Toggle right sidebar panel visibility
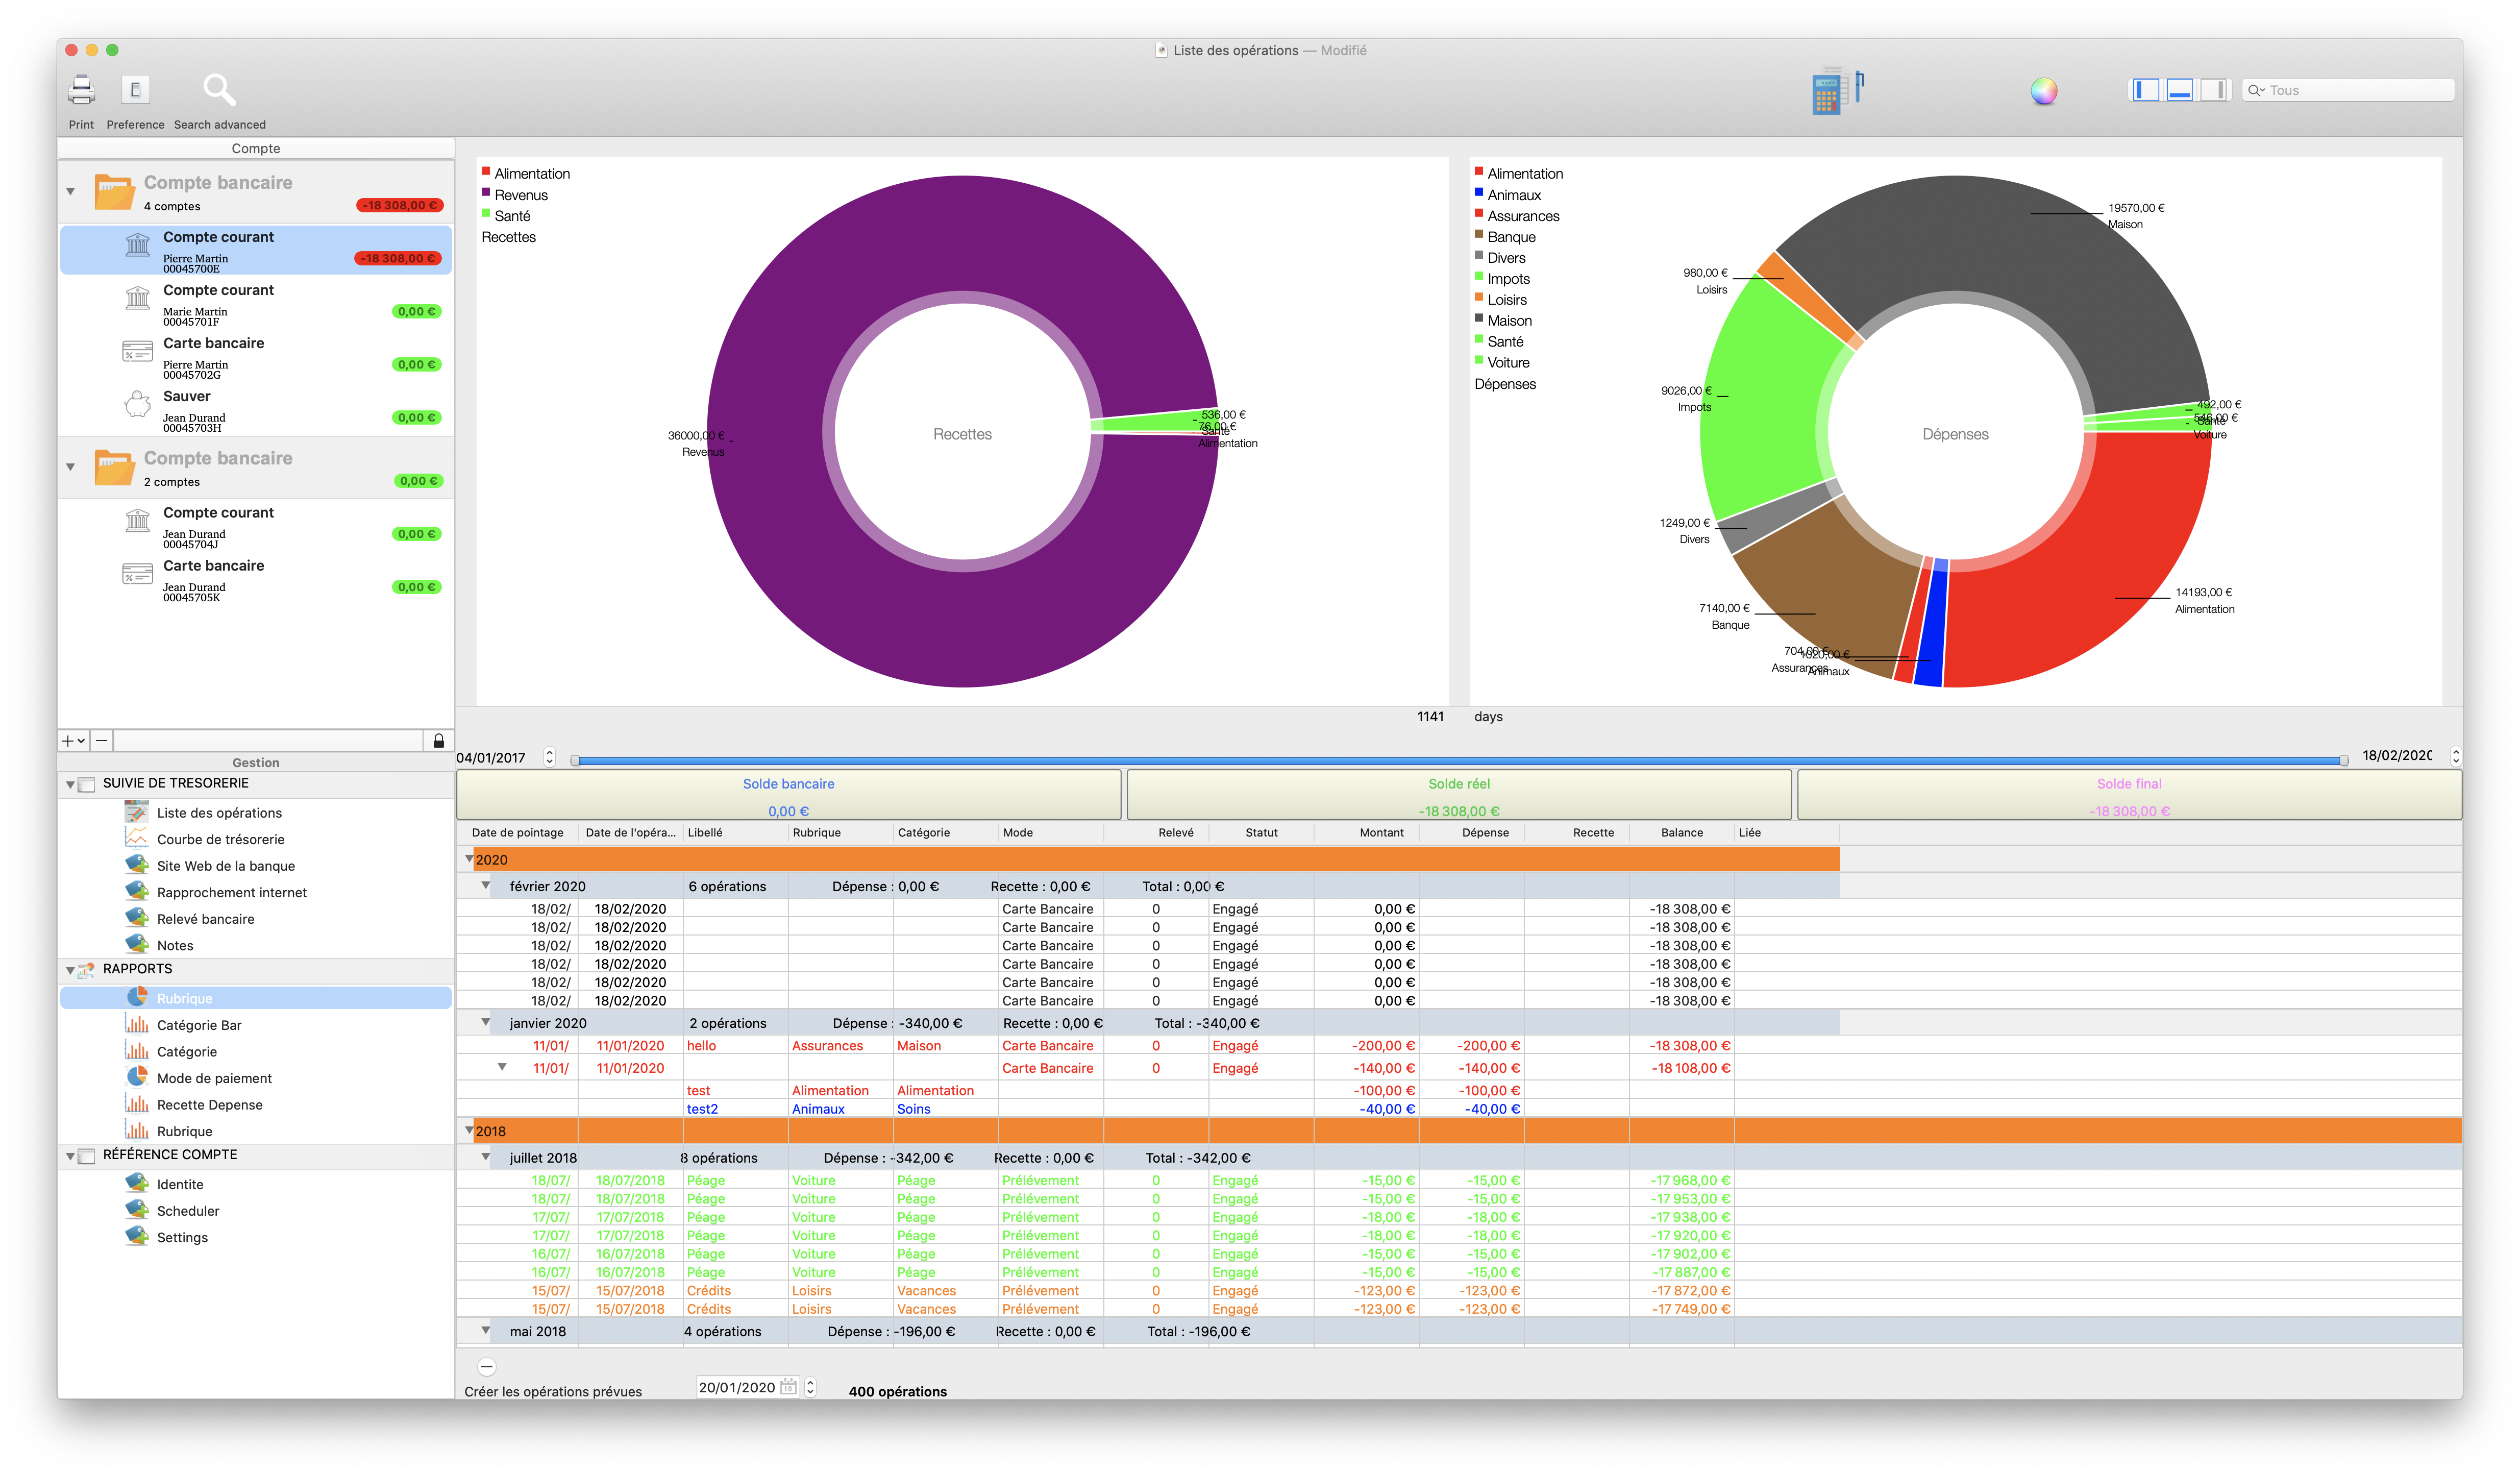Screen dimensions: 2520x1475 point(2215,90)
